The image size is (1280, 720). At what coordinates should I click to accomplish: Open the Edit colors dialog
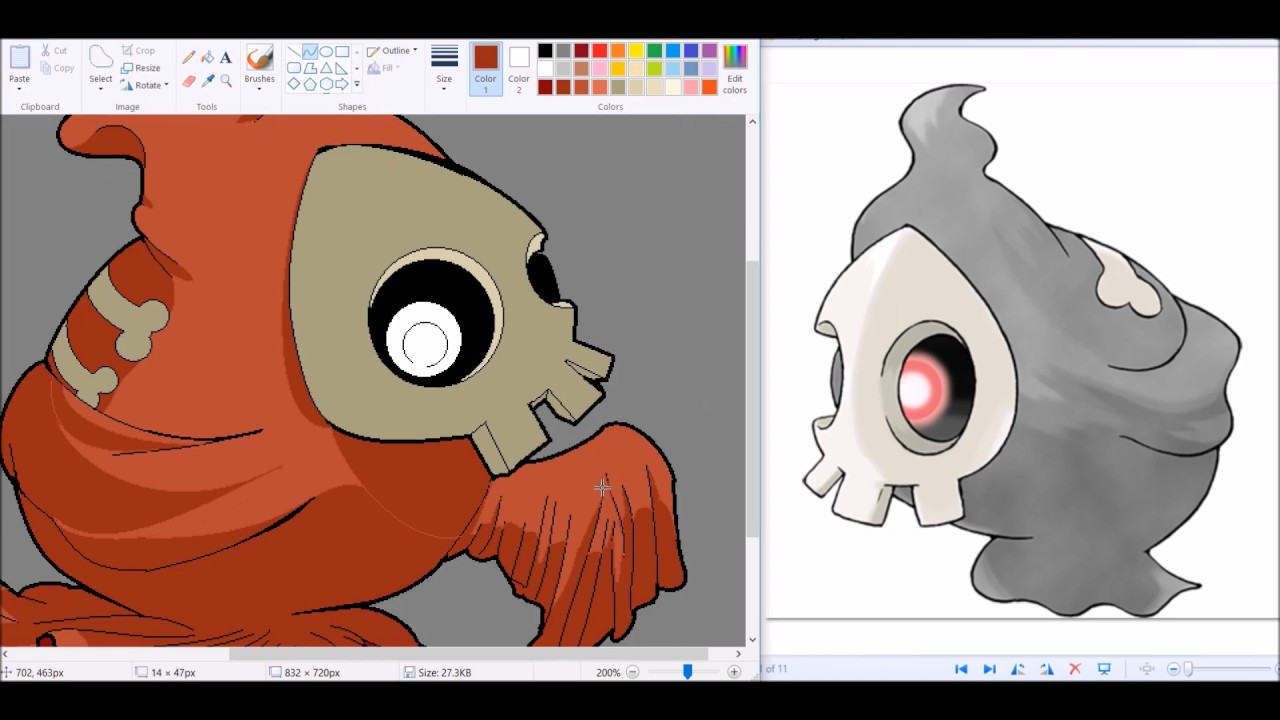tap(735, 69)
